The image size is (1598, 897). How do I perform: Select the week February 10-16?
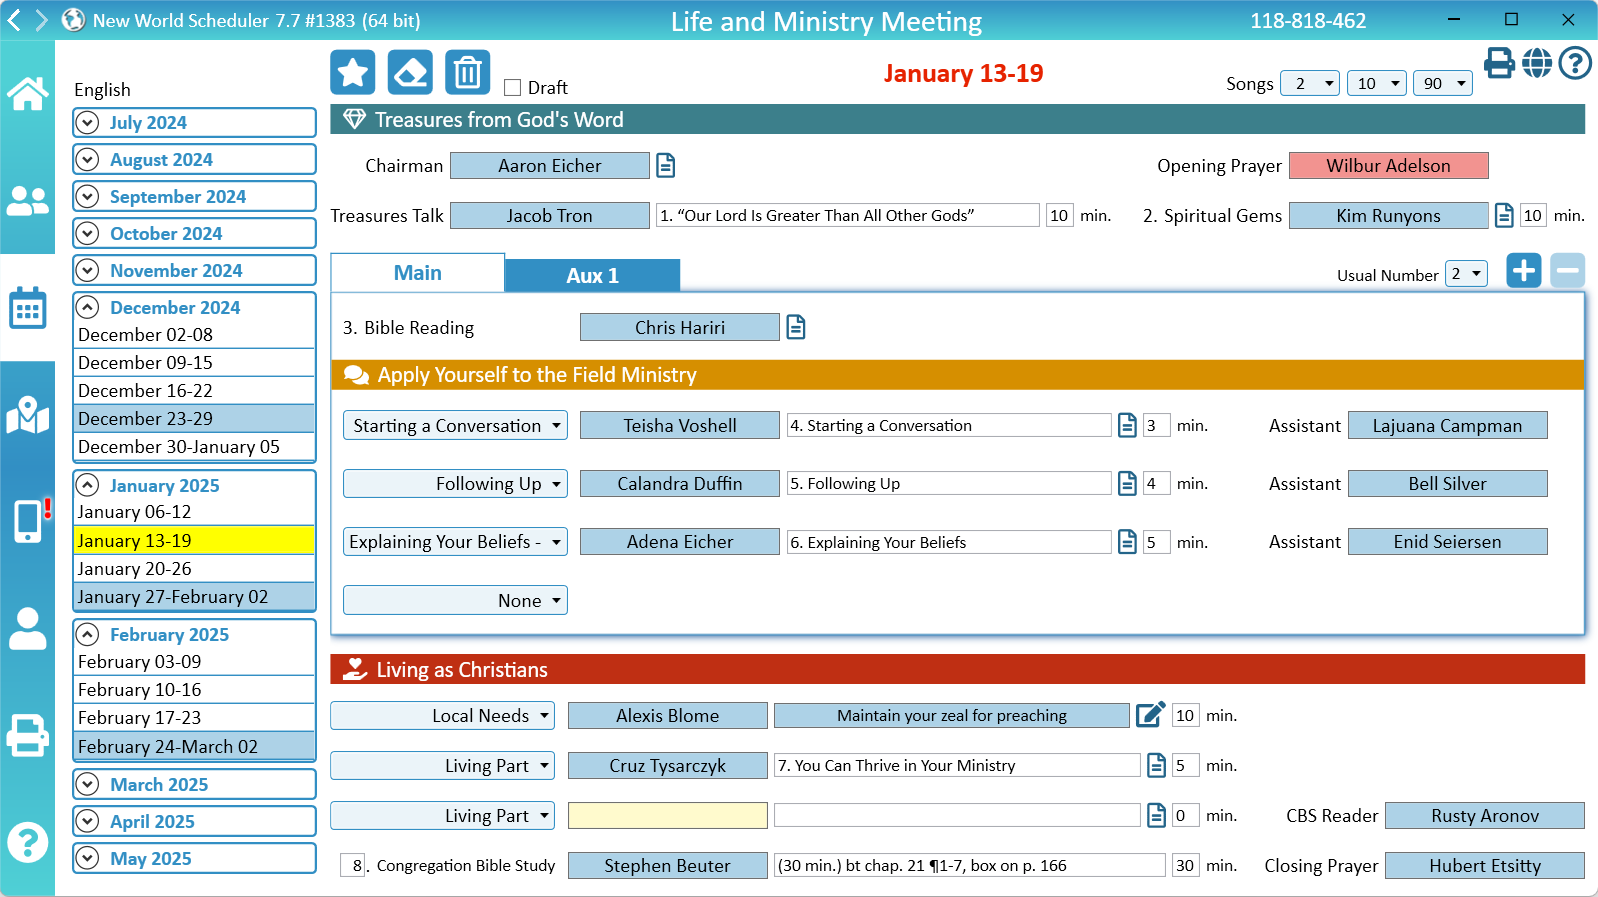(x=194, y=689)
